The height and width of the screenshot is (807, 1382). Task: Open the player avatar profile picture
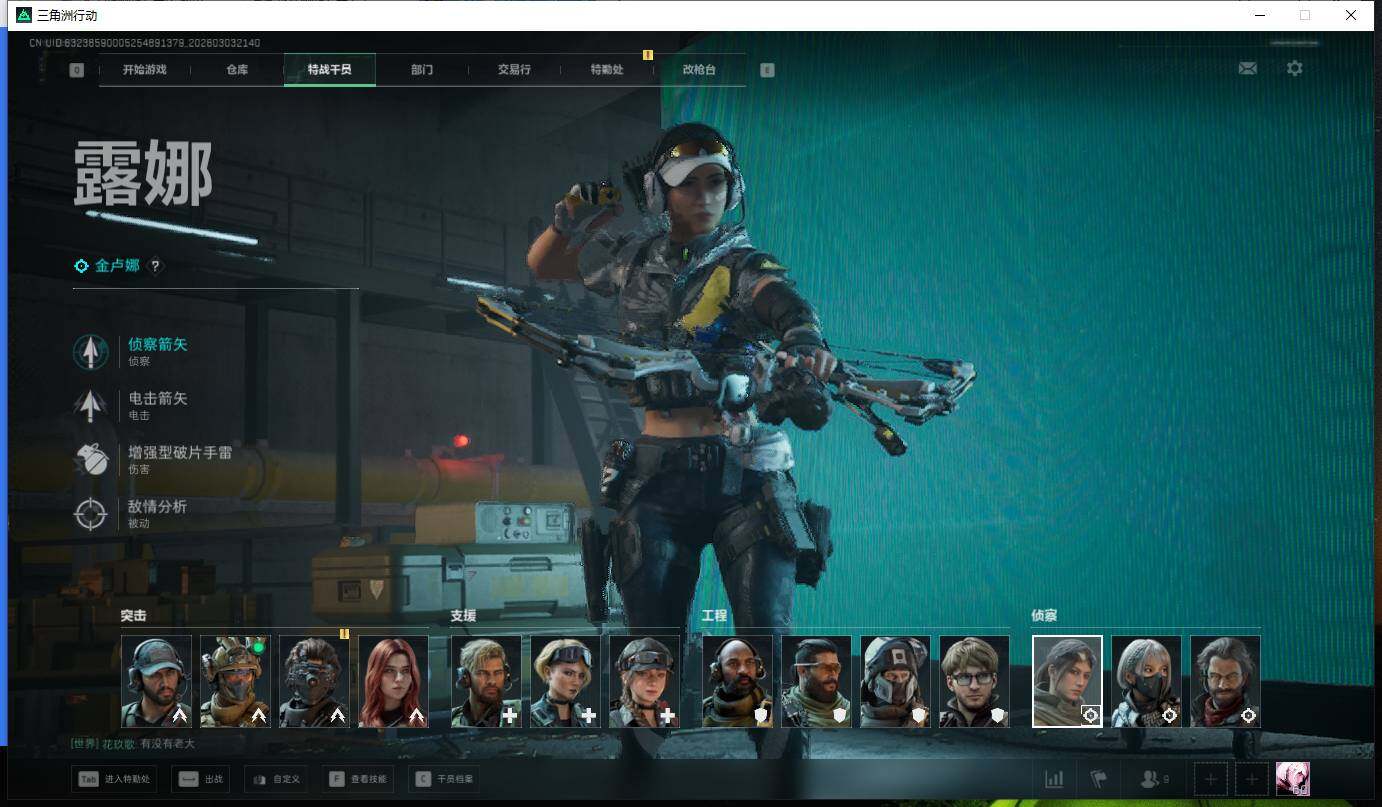point(1293,779)
